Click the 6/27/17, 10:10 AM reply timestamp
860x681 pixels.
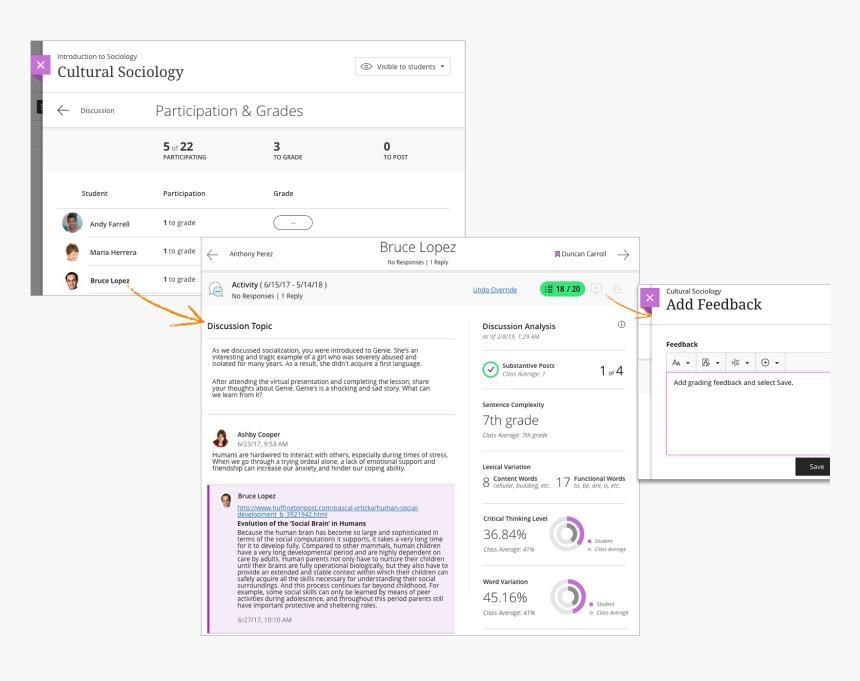(264, 620)
